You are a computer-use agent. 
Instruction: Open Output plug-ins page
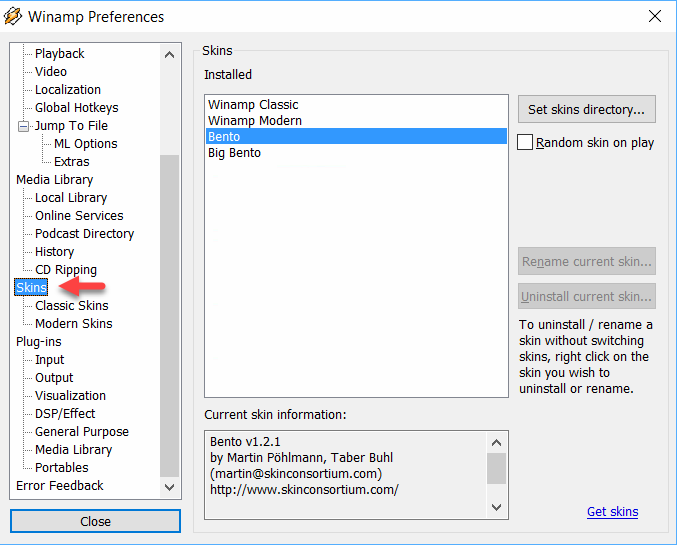coord(54,378)
